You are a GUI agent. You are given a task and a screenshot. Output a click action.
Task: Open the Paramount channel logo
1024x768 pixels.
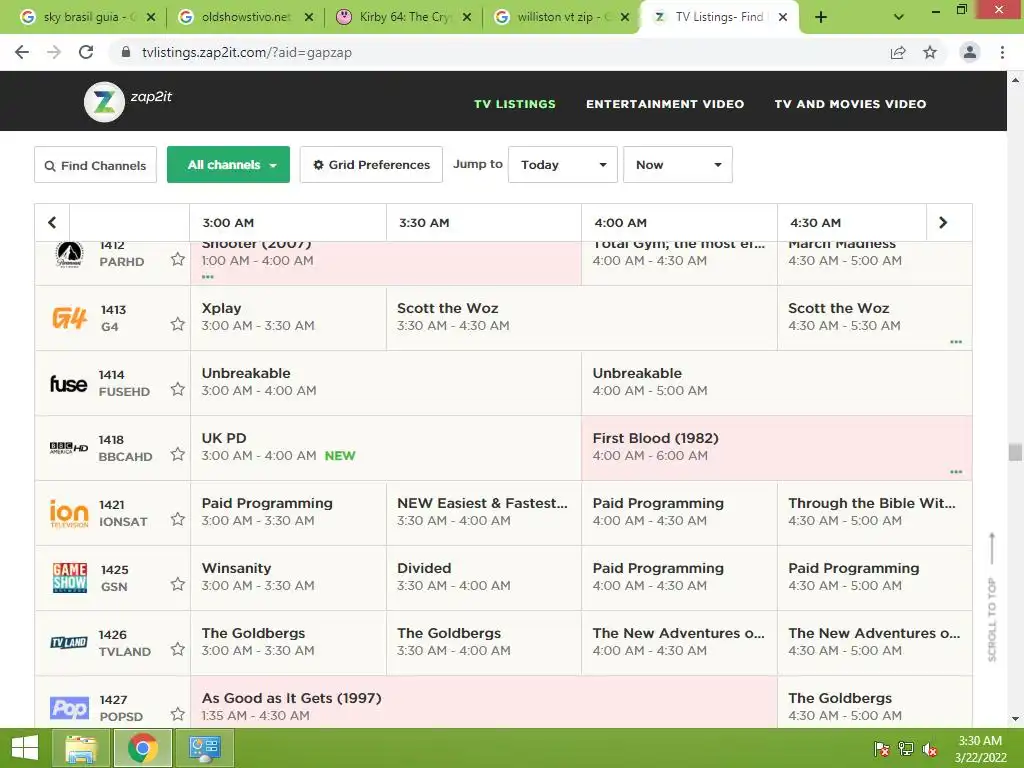(x=69, y=255)
